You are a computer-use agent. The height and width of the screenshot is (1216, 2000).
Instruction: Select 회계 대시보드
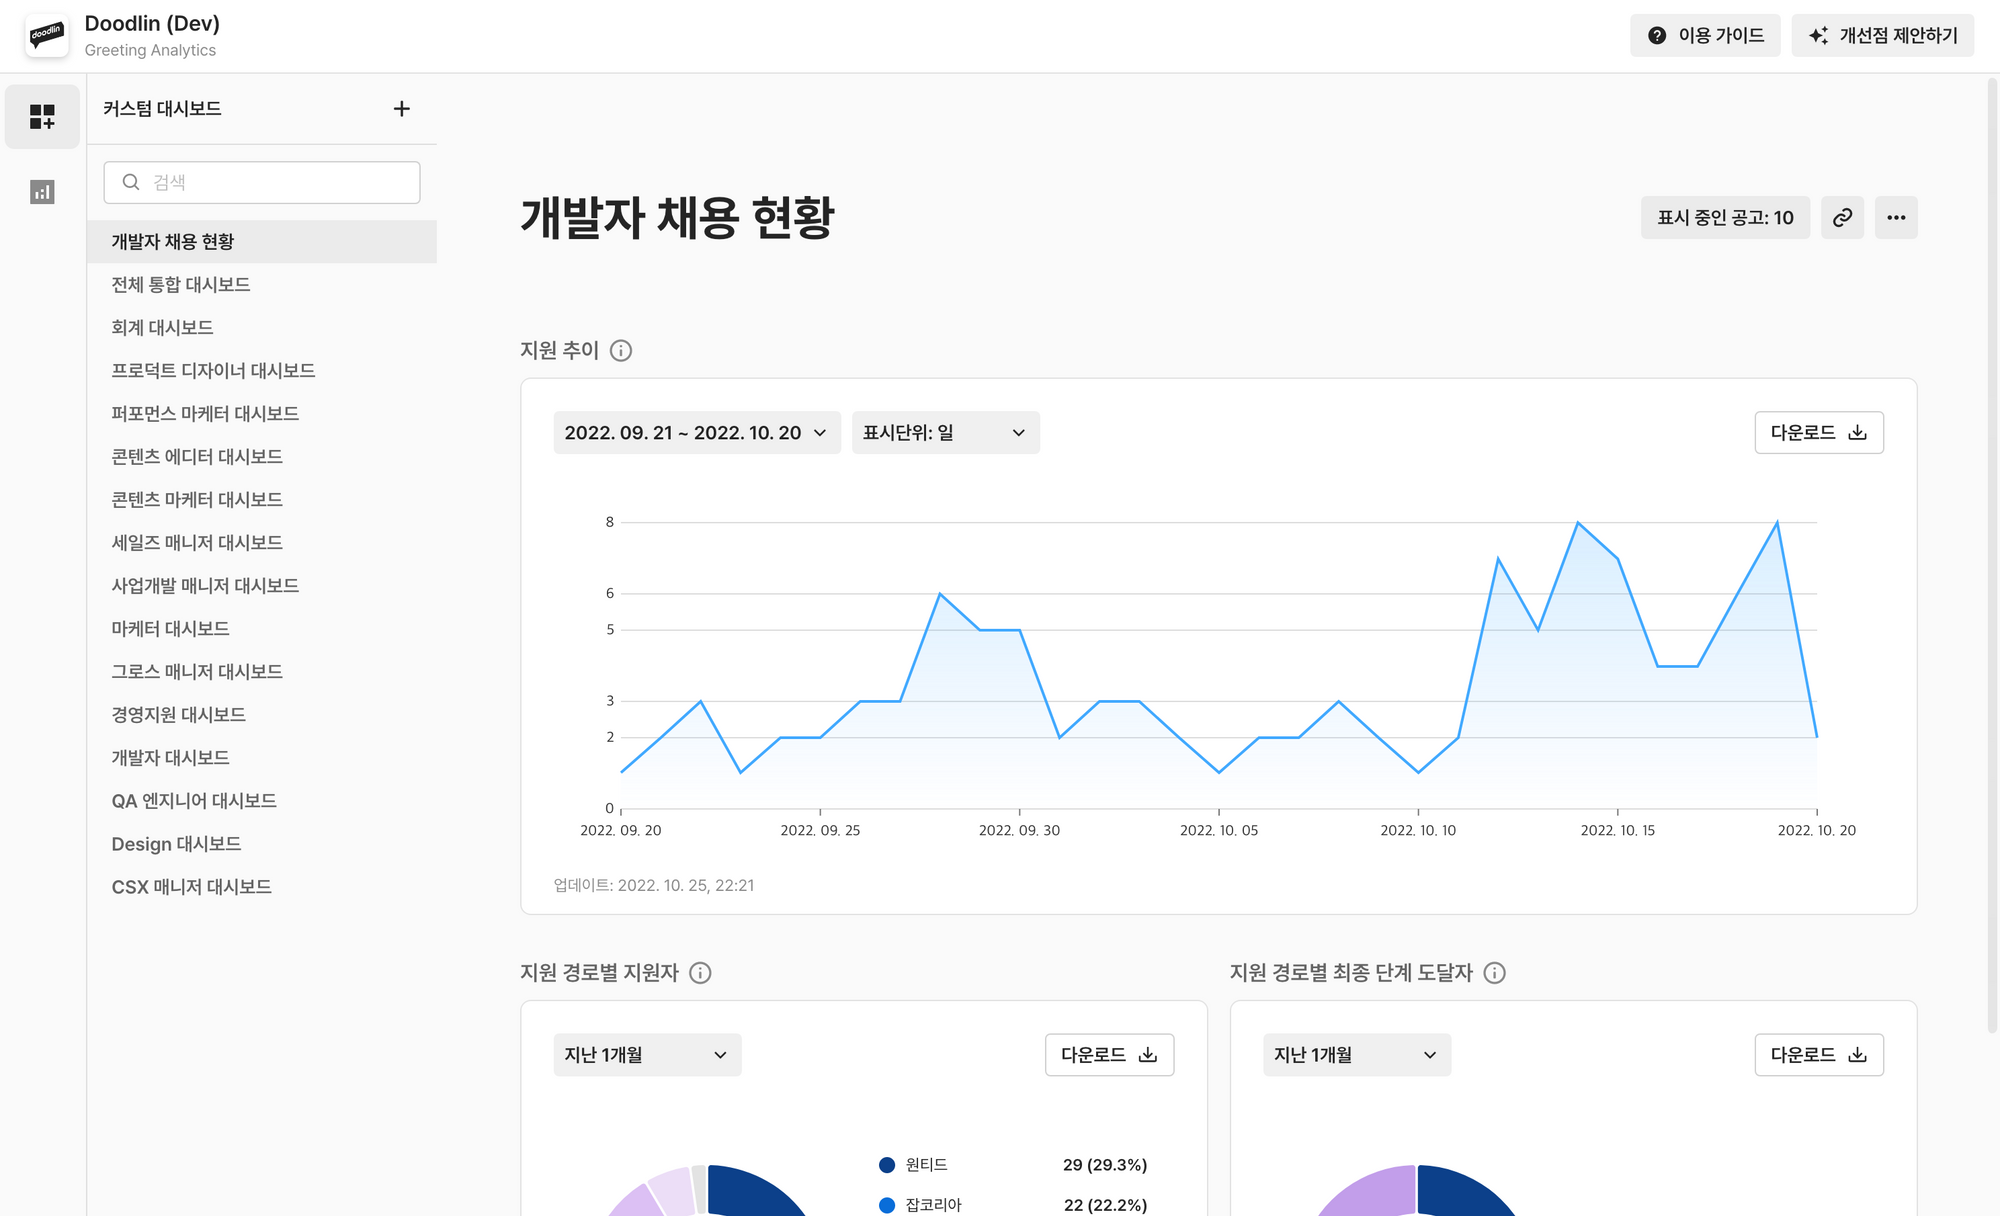262,328
